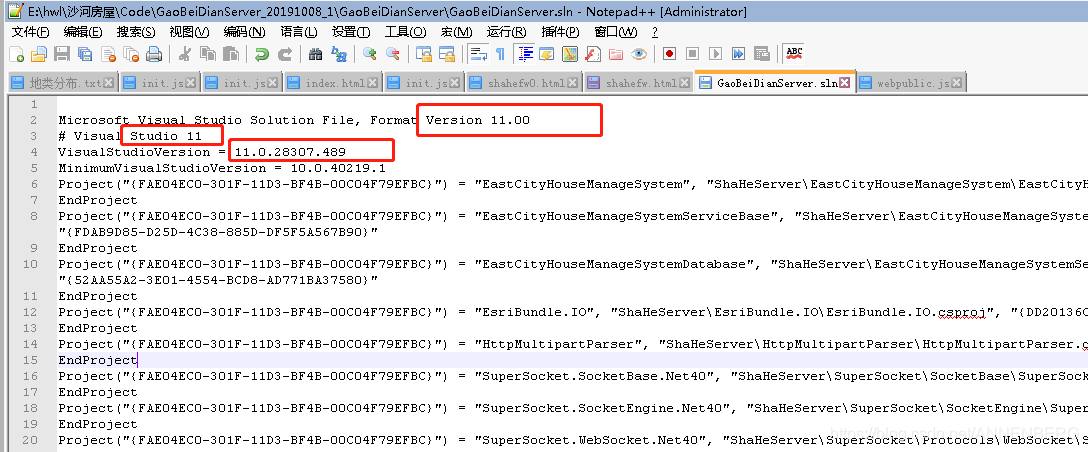Click text "EsriBundle.IO" on line 12
The width and height of the screenshot is (1088, 452).
pos(535,312)
